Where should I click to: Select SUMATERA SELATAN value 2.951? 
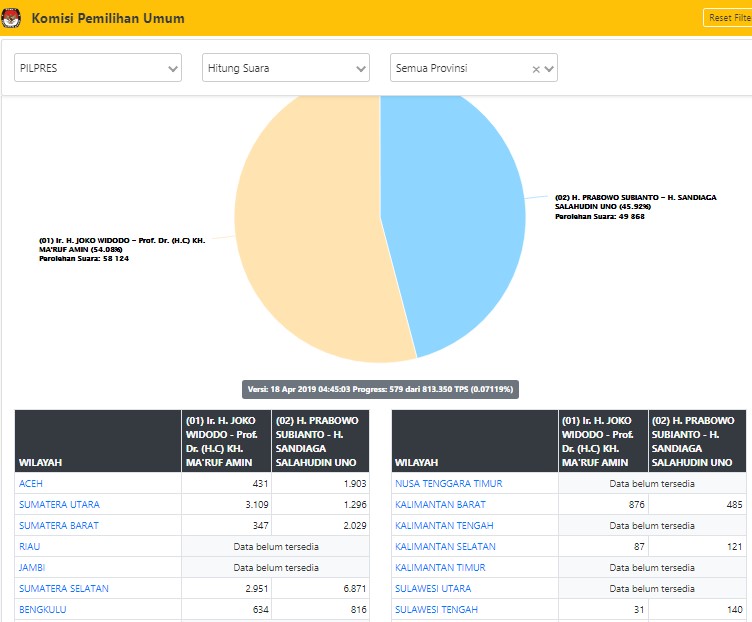pos(257,588)
